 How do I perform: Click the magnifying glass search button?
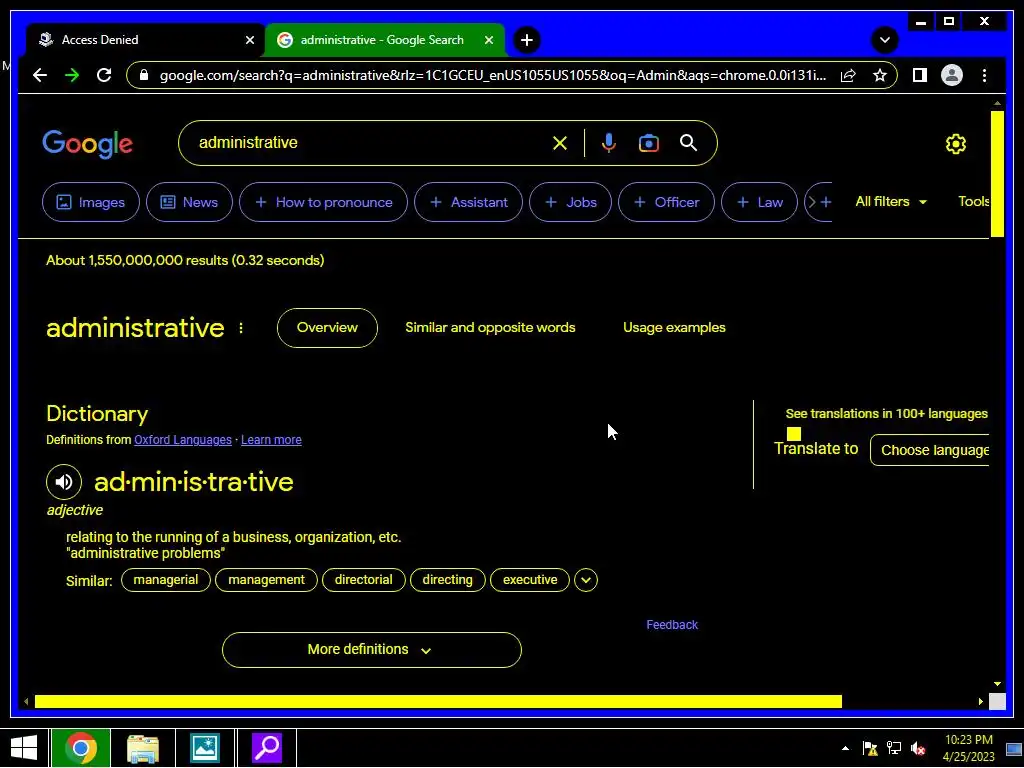click(688, 143)
